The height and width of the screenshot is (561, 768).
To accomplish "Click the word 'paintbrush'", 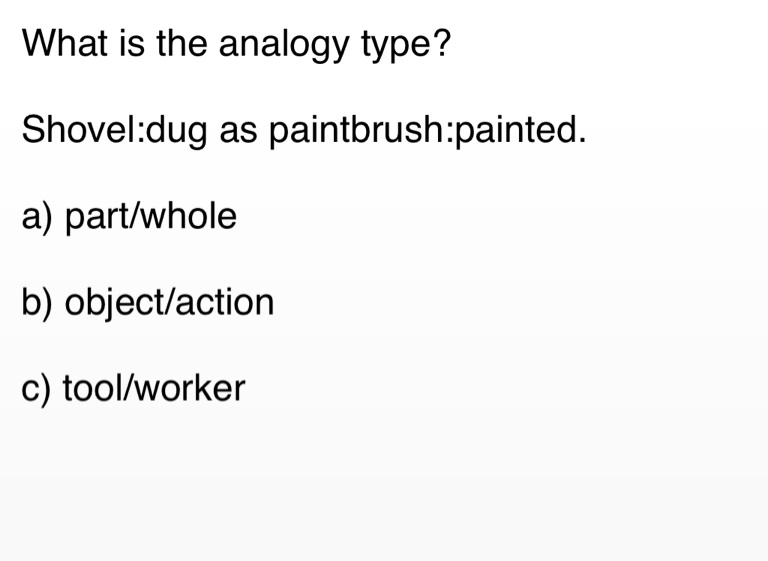I will 361,131.
